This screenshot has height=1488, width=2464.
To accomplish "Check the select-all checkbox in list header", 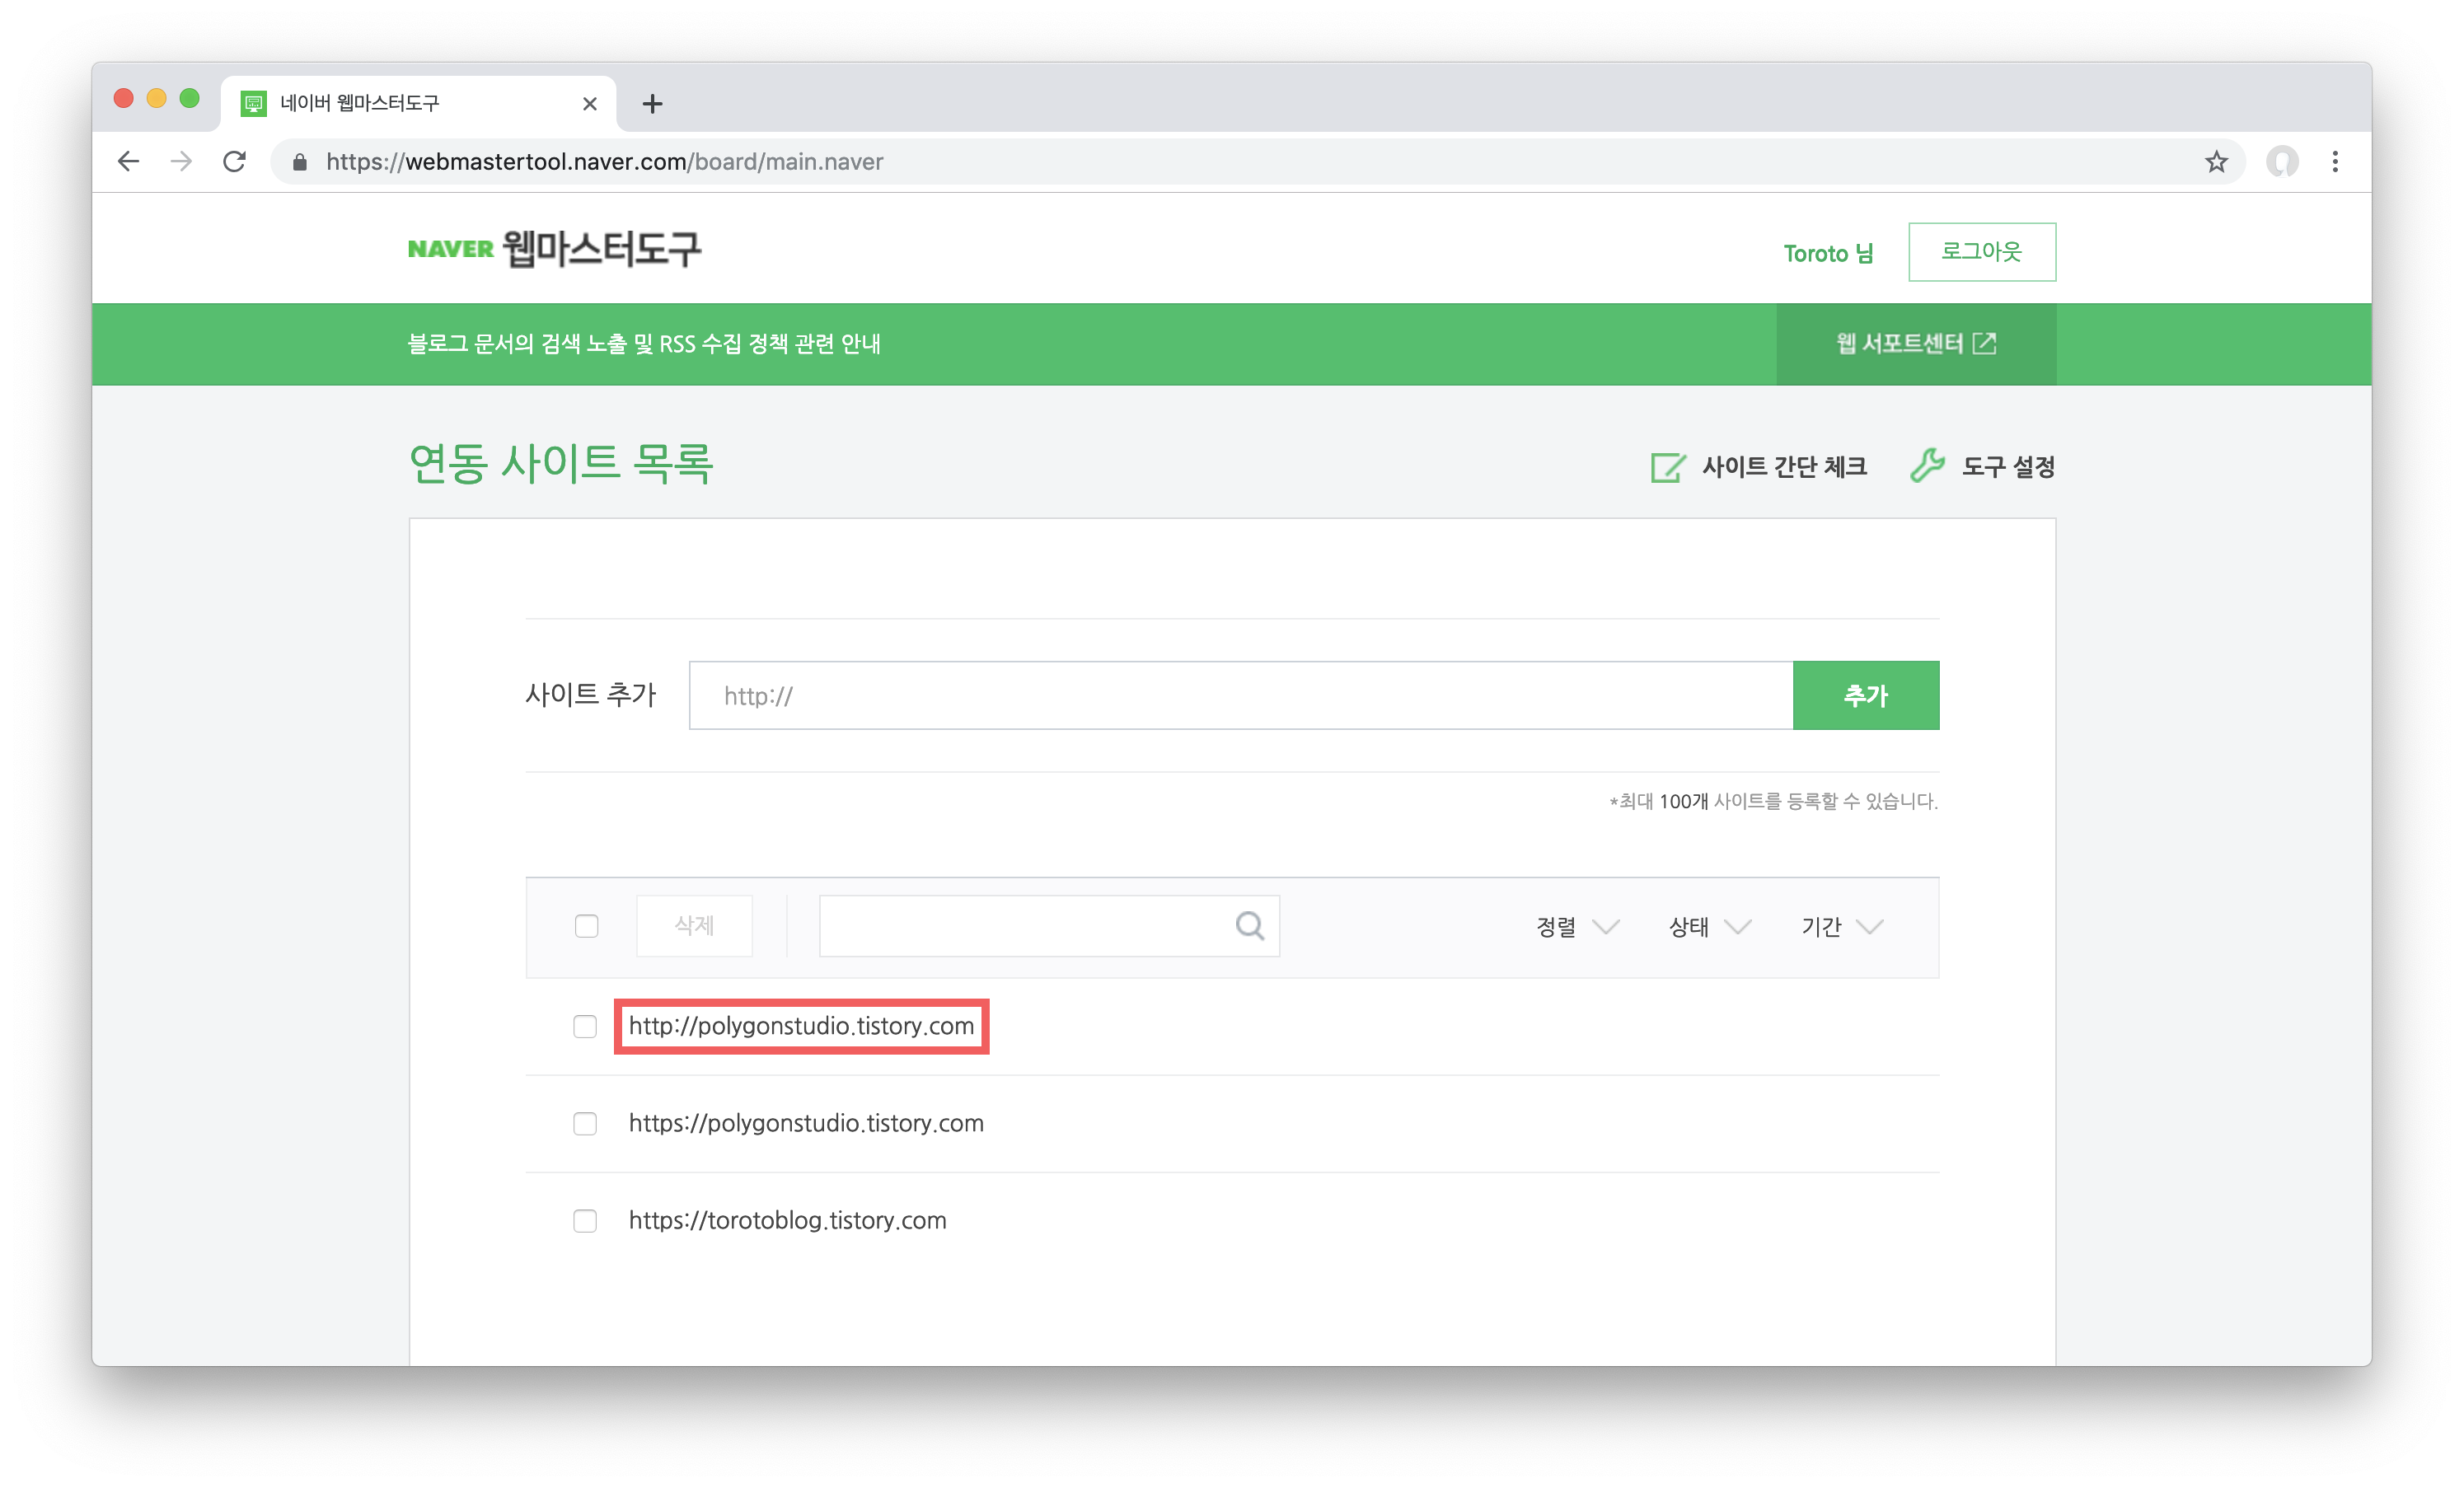I will [587, 926].
